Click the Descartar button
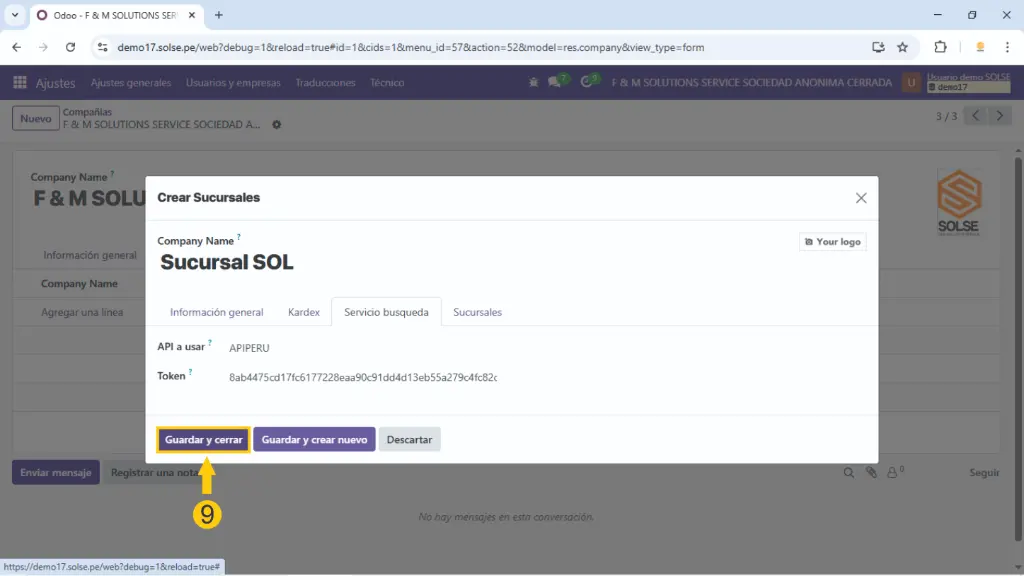This screenshot has height=576, width=1024. (409, 440)
